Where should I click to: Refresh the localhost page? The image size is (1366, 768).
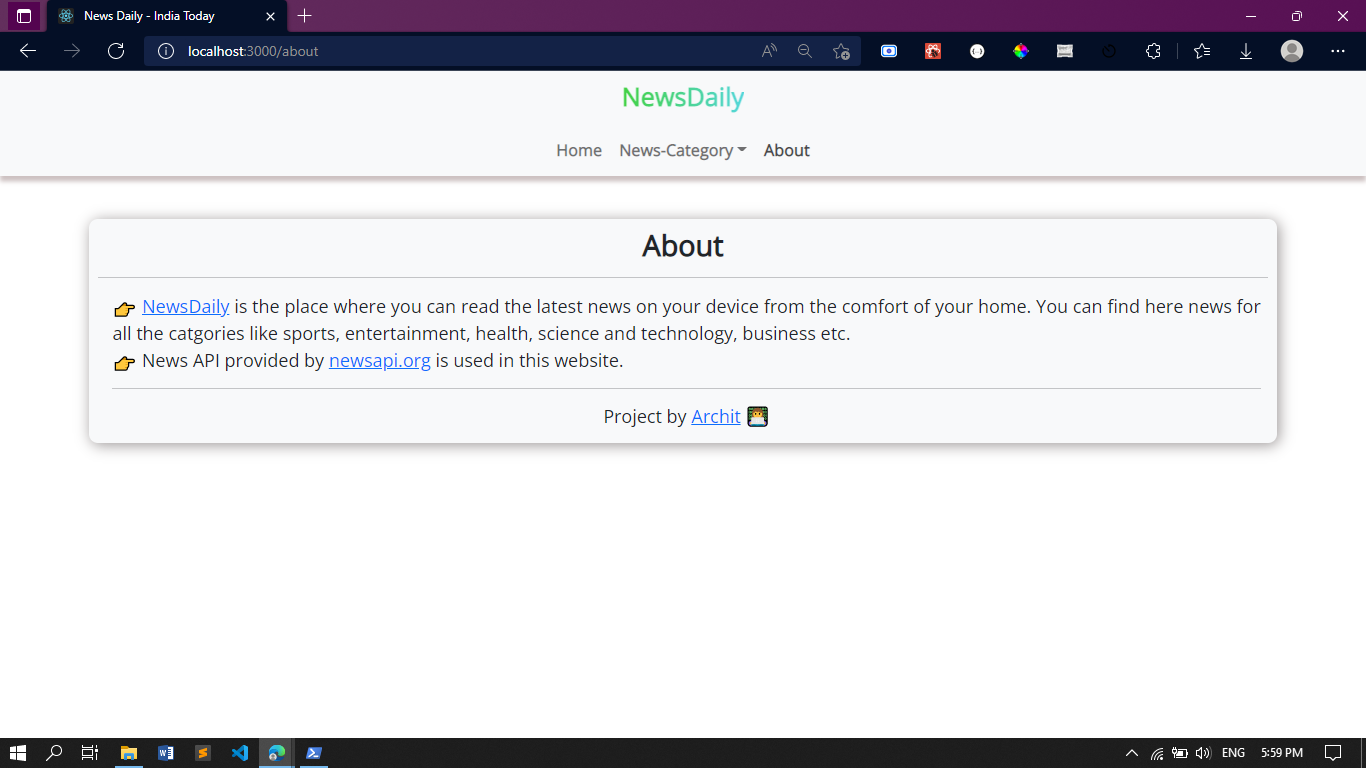coord(116,51)
